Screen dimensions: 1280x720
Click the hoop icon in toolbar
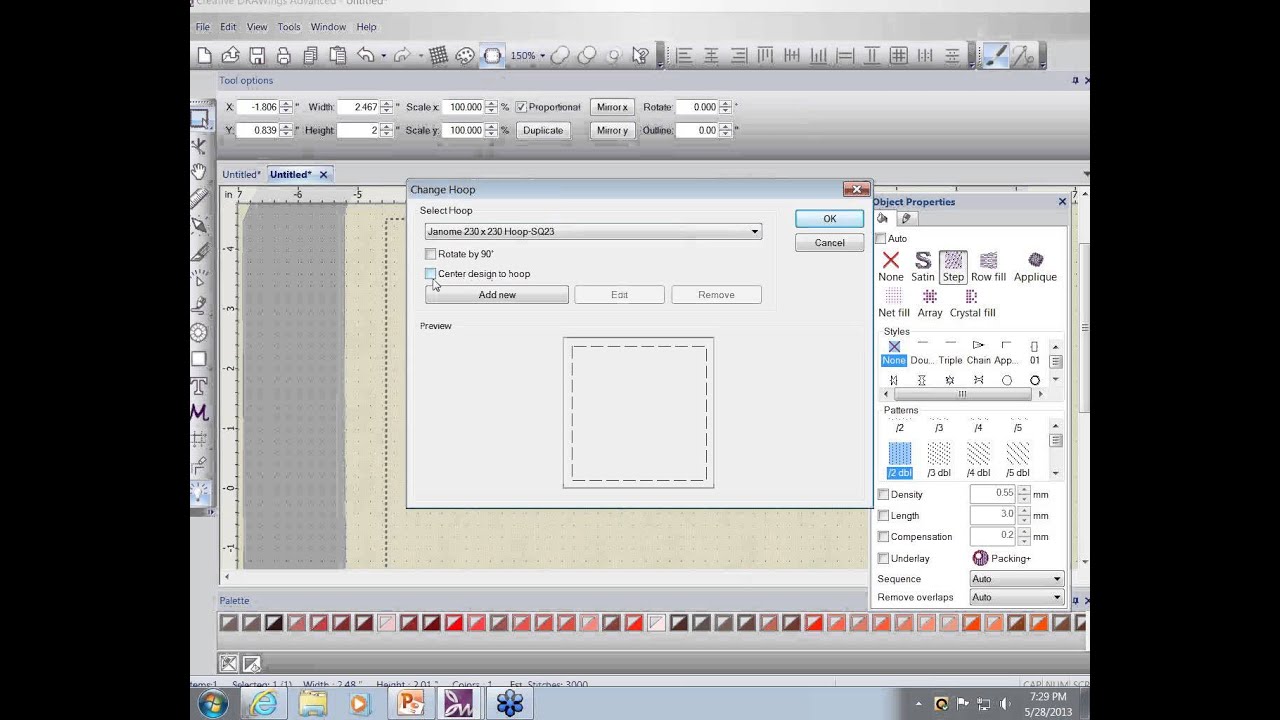(493, 56)
